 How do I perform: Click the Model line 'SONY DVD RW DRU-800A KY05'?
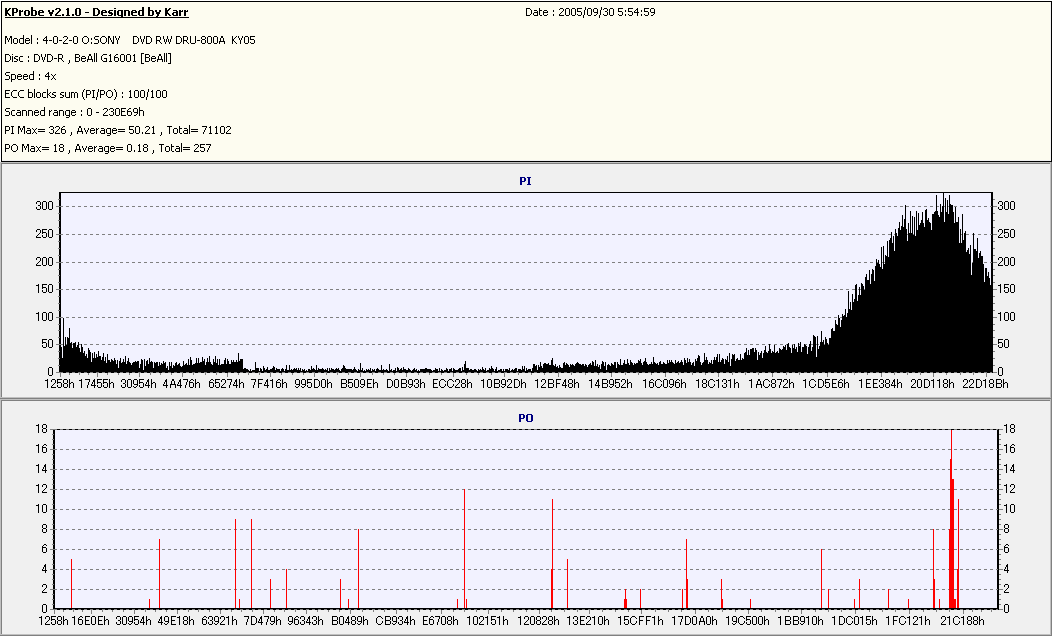tap(129, 40)
